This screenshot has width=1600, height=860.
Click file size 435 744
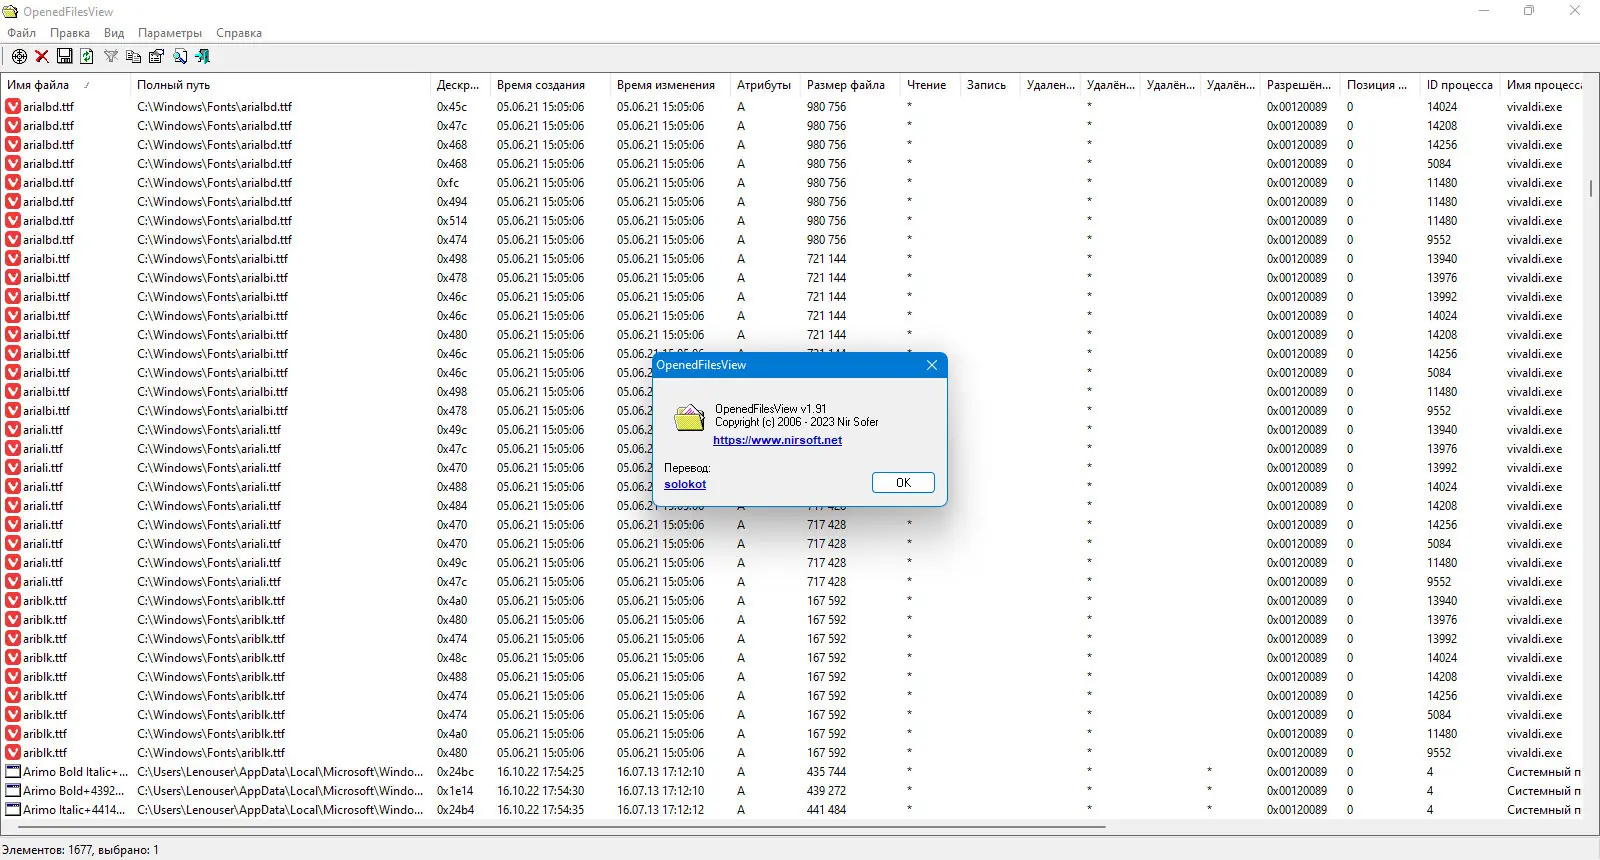[826, 772]
